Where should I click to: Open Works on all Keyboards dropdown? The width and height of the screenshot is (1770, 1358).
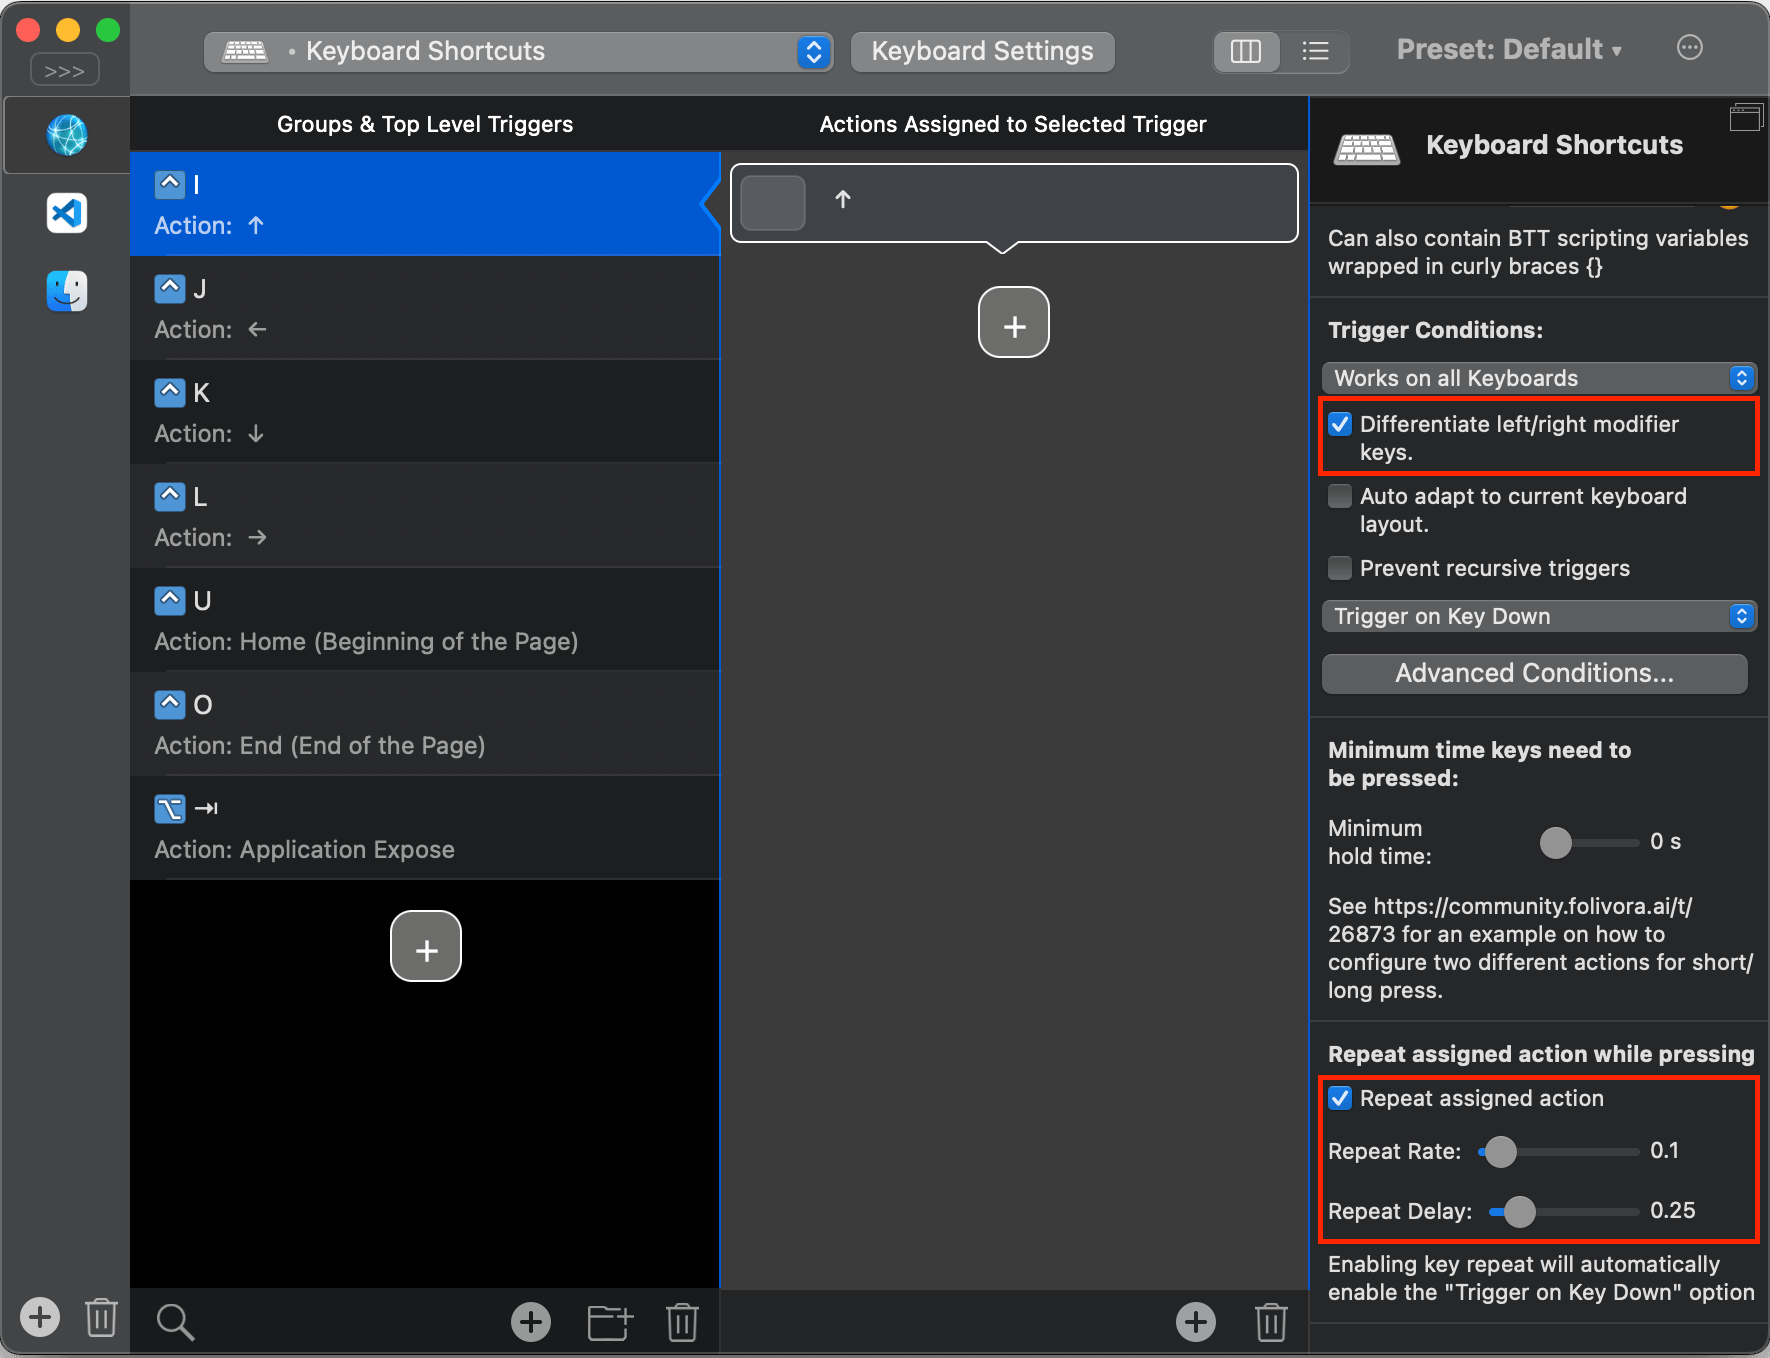click(1539, 378)
